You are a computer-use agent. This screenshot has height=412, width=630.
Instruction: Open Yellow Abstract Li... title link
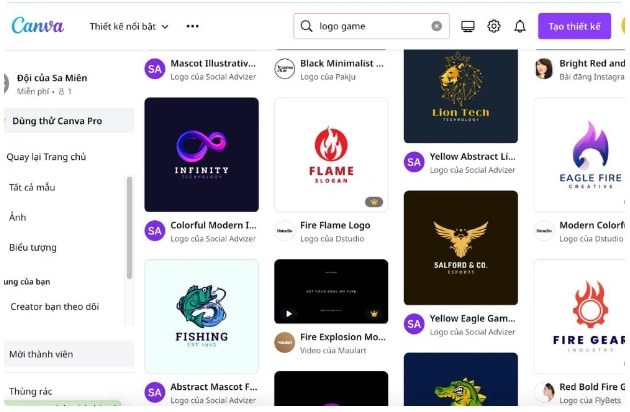[472, 156]
